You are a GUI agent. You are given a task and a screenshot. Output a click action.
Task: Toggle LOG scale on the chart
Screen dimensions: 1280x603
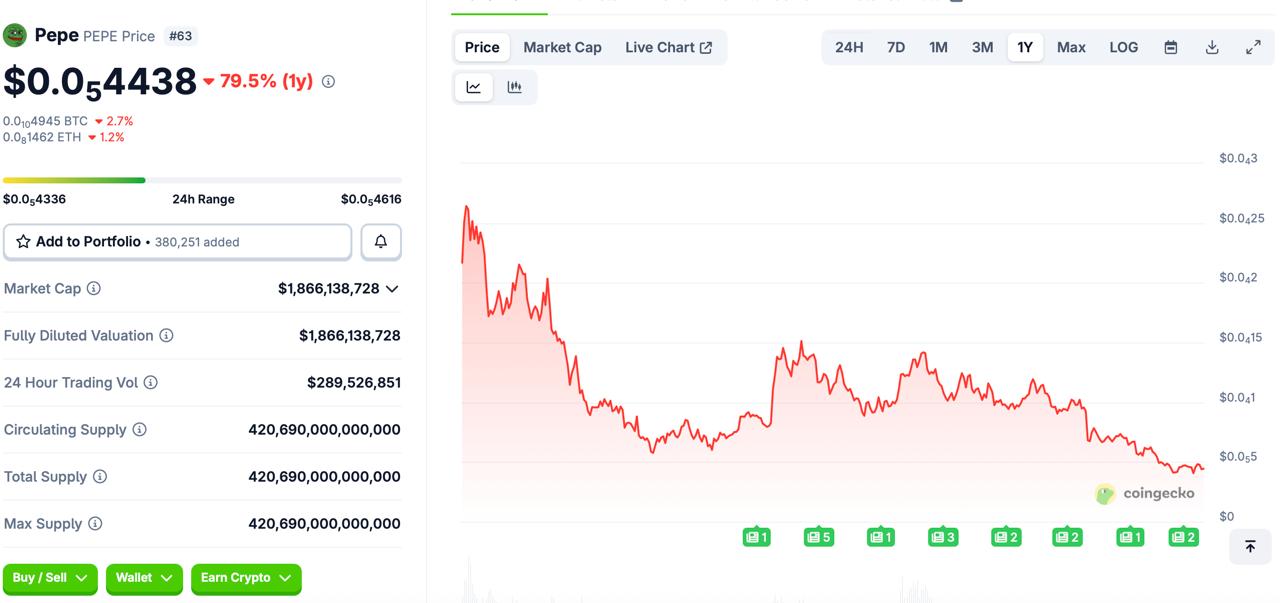(x=1123, y=46)
